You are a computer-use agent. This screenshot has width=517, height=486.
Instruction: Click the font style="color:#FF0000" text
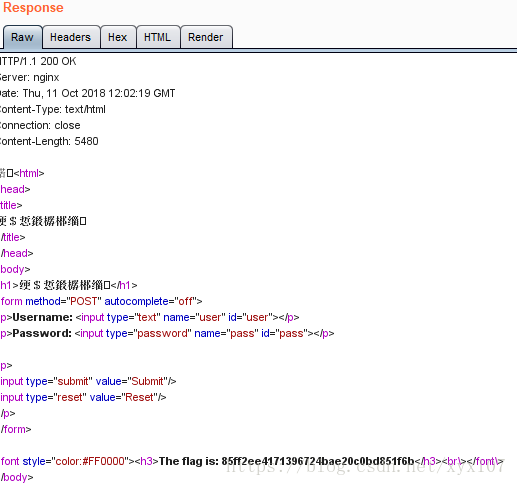65,461
